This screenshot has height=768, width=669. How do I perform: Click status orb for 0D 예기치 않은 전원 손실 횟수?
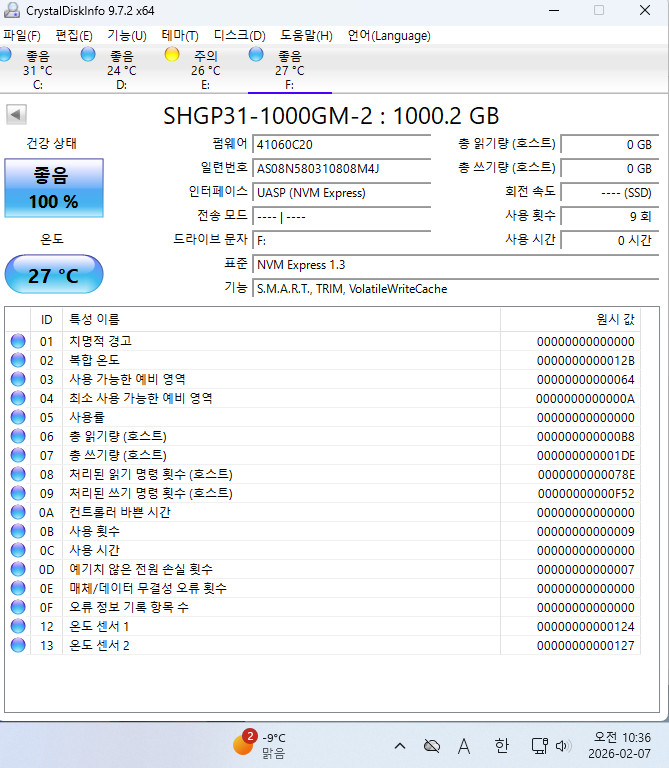point(18,569)
